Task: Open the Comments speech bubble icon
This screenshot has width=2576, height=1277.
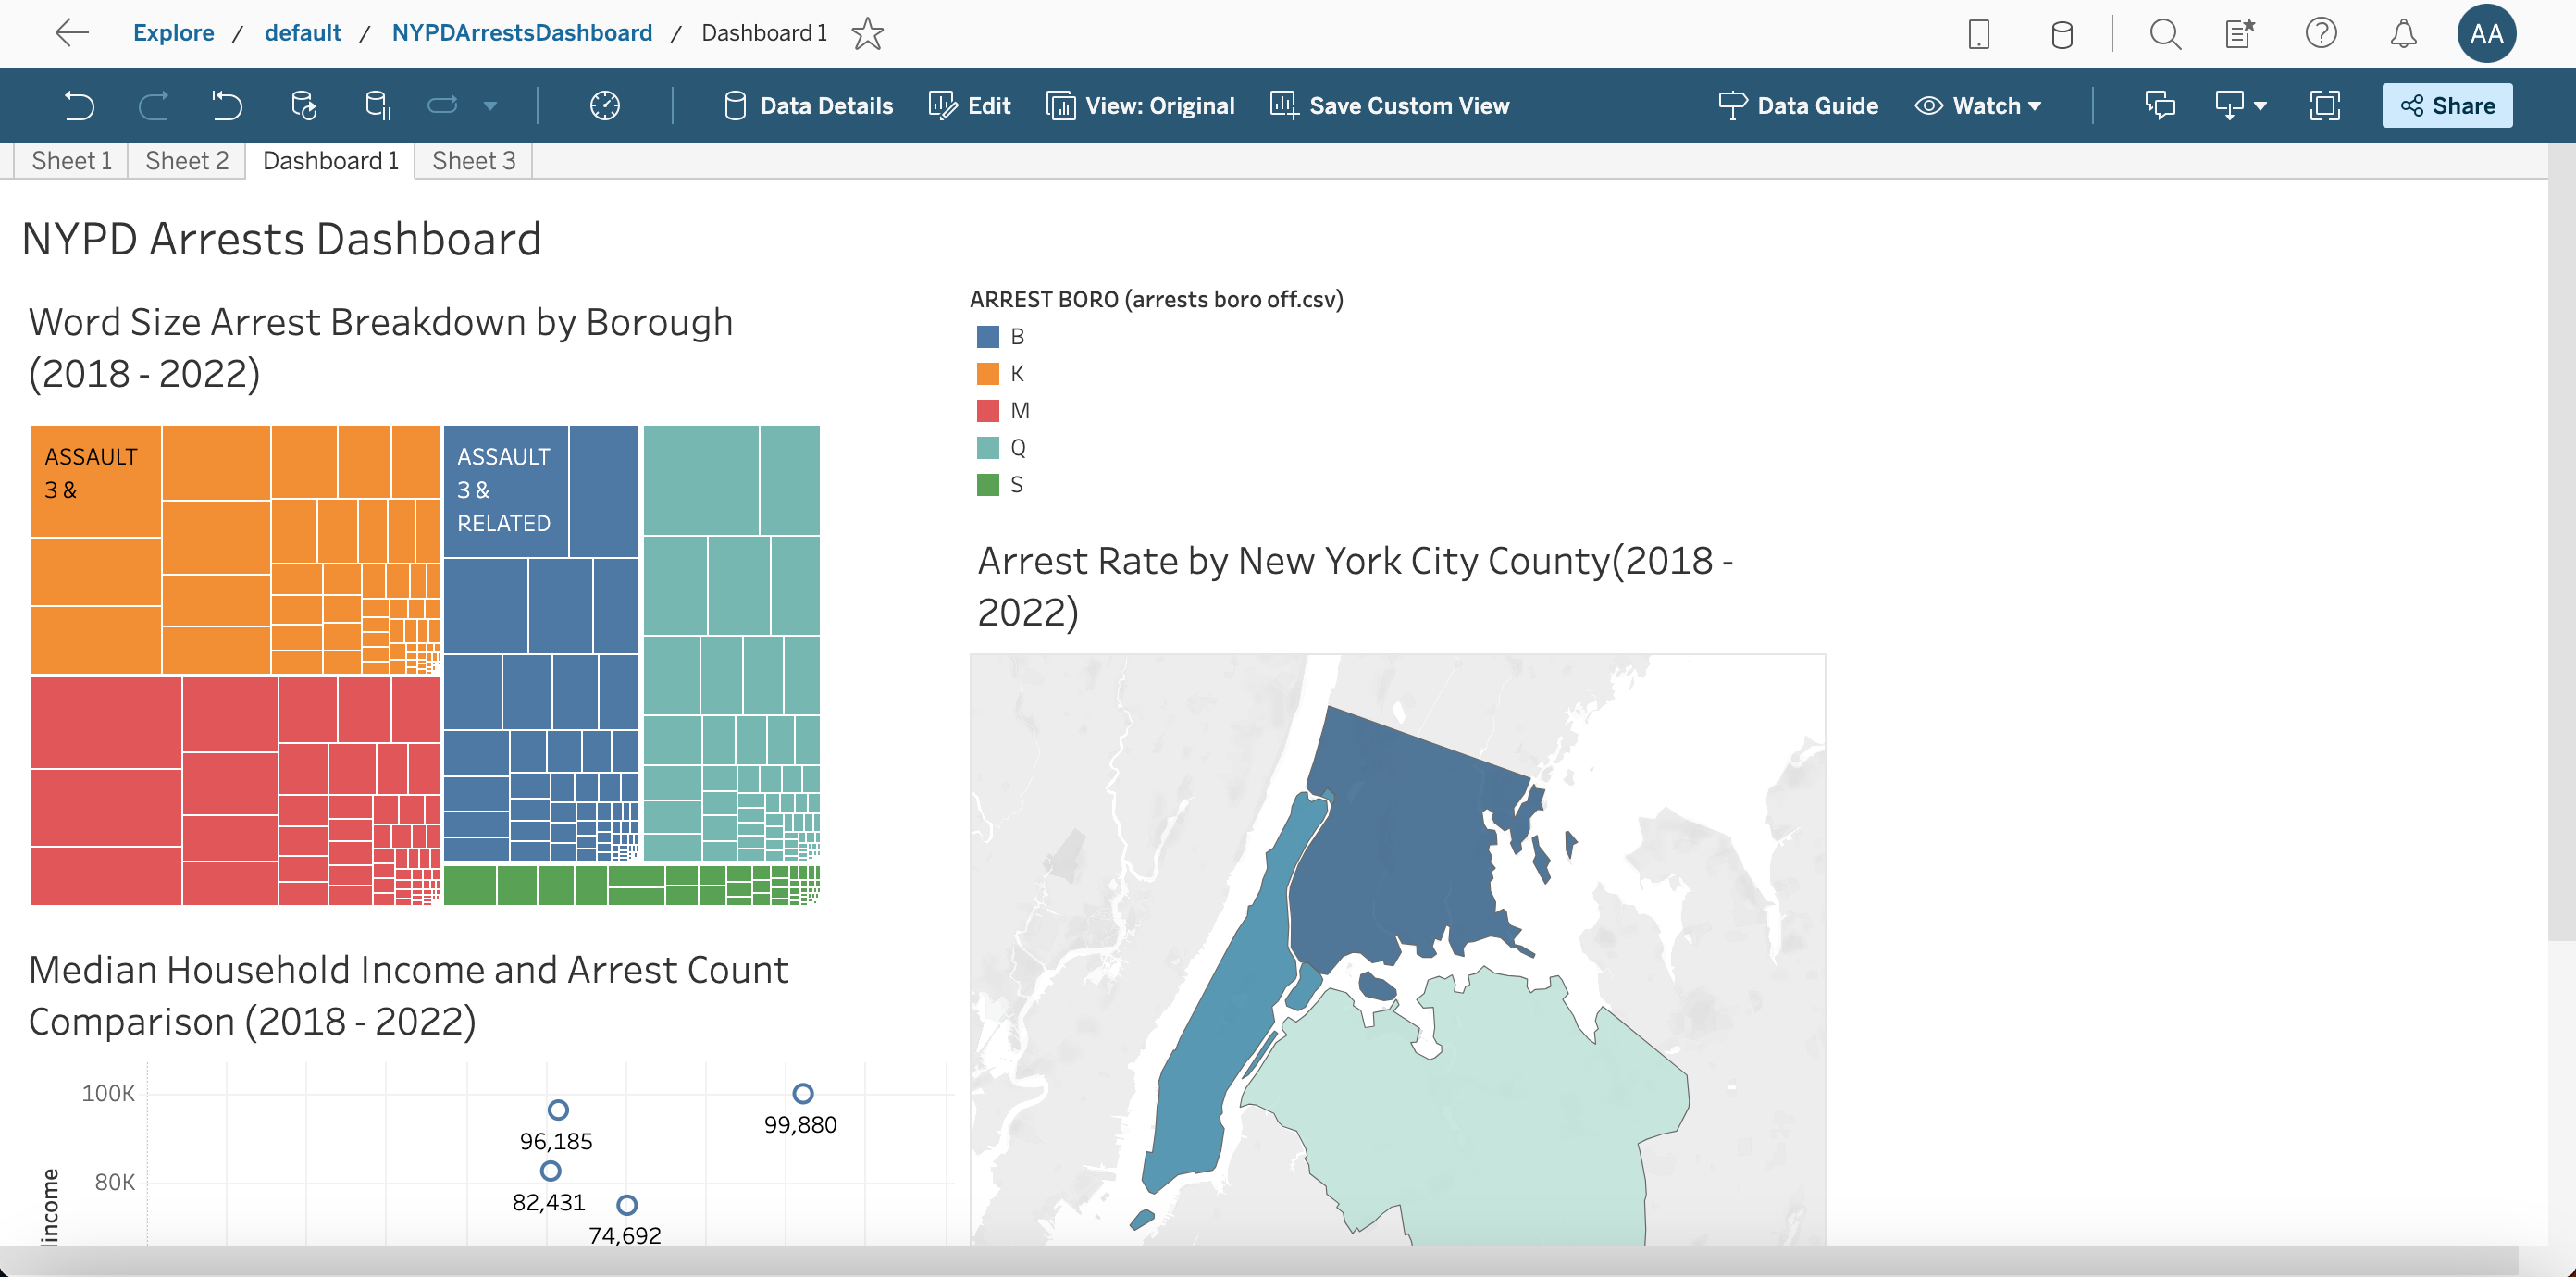Action: [x=2160, y=105]
